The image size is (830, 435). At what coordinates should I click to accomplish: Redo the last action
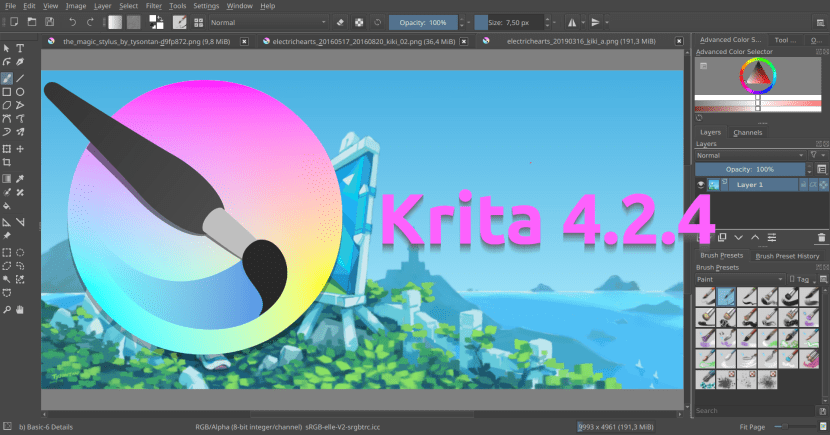coord(90,22)
